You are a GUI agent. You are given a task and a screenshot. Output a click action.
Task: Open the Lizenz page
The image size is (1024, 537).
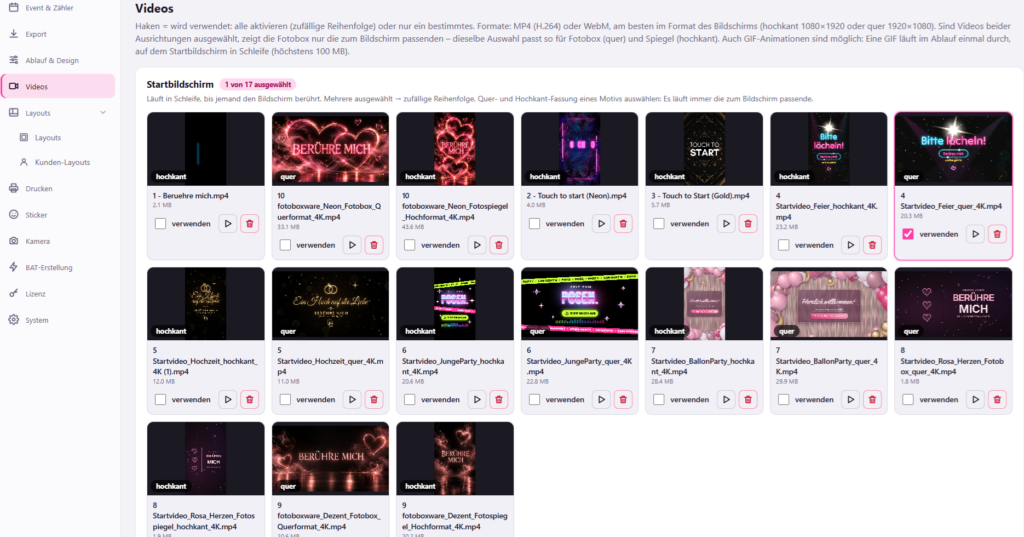point(58,293)
